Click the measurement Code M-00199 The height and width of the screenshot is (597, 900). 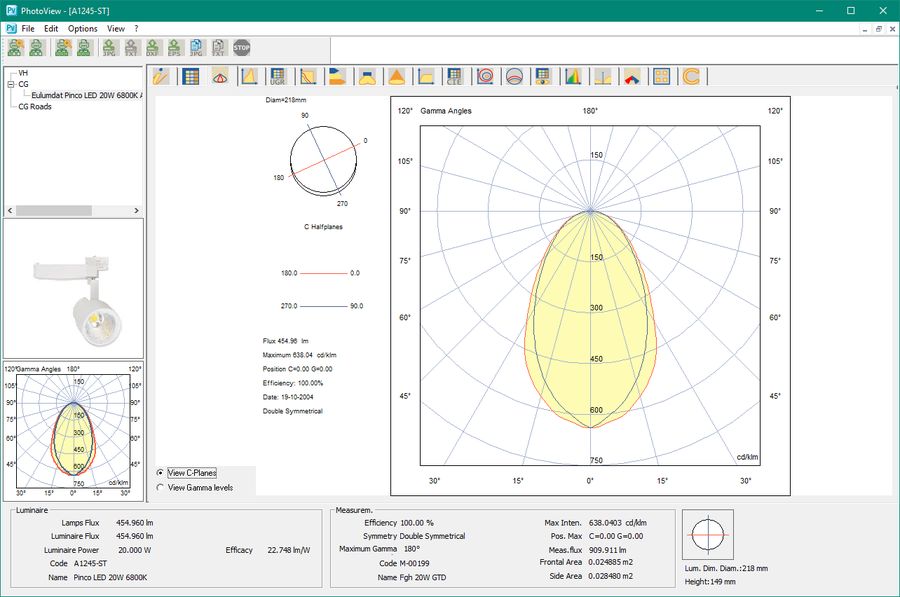click(x=414, y=563)
